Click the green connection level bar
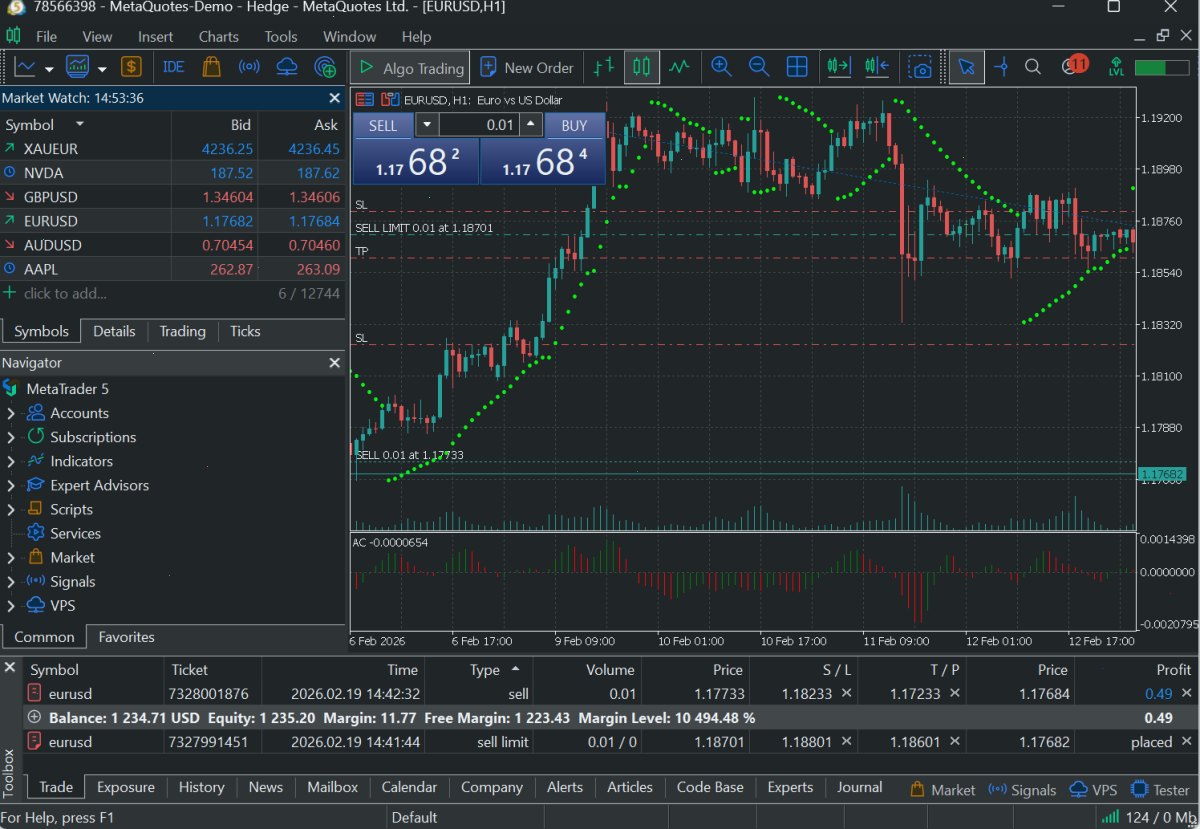The width and height of the screenshot is (1200, 829). 1162,67
